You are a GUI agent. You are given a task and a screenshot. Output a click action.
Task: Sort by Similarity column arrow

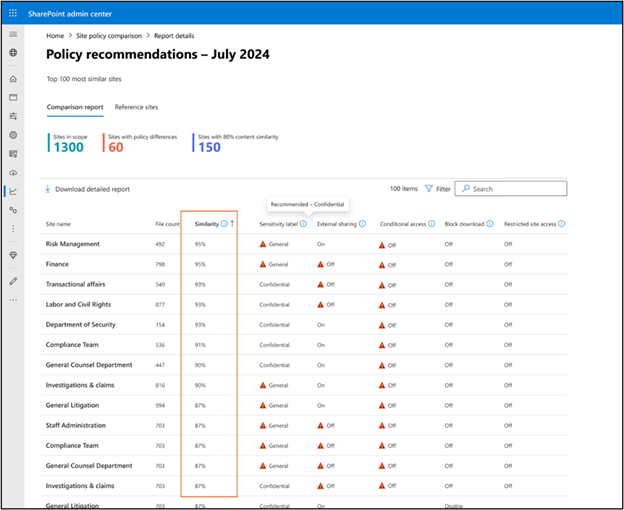click(232, 224)
